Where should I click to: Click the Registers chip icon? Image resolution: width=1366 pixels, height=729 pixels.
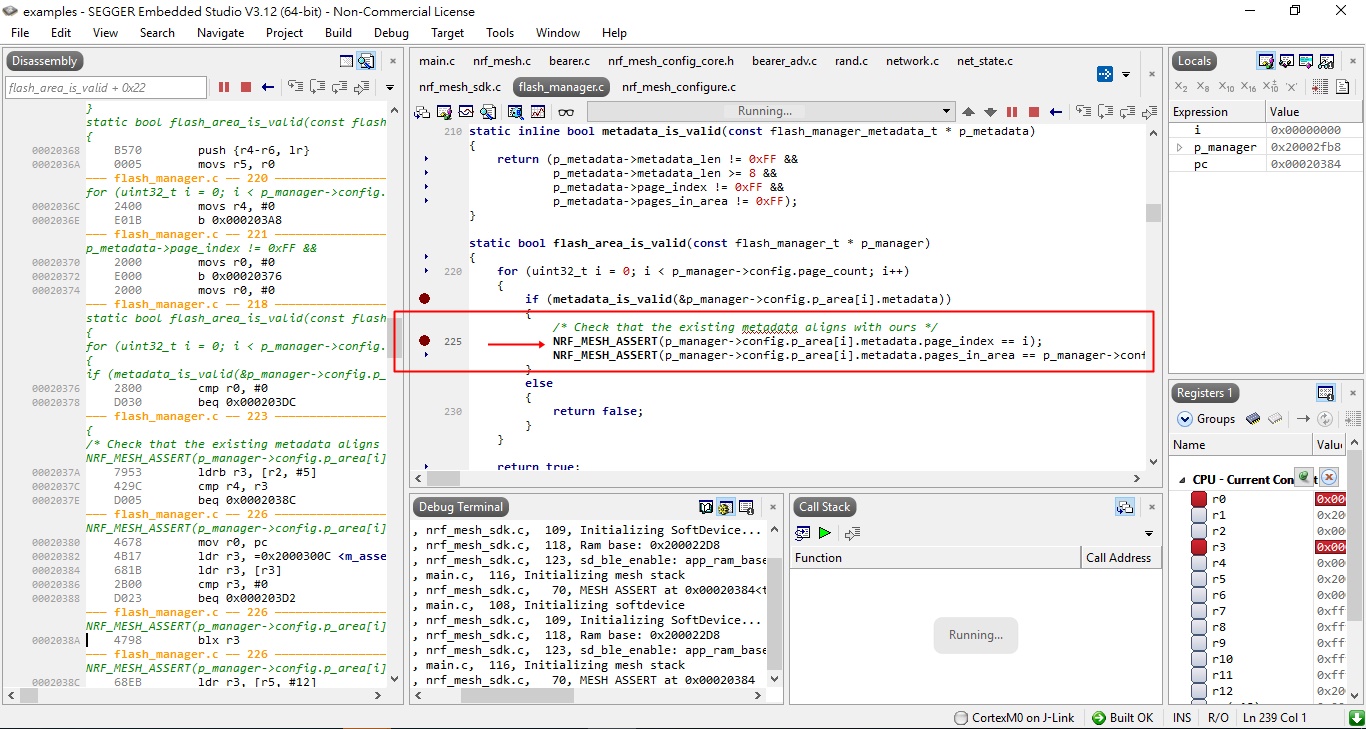[x=1253, y=419]
